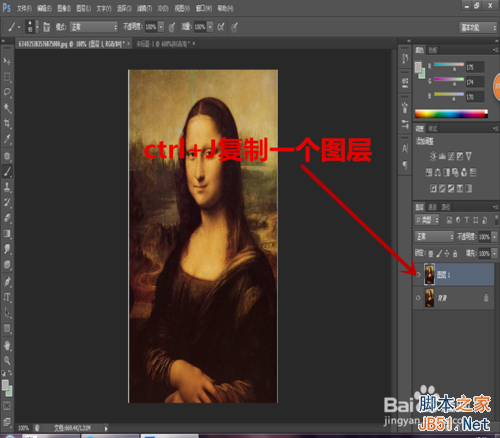Screen dimensions: 500x438
Task: Select the Magic Wand tool
Action: click(x=7, y=108)
